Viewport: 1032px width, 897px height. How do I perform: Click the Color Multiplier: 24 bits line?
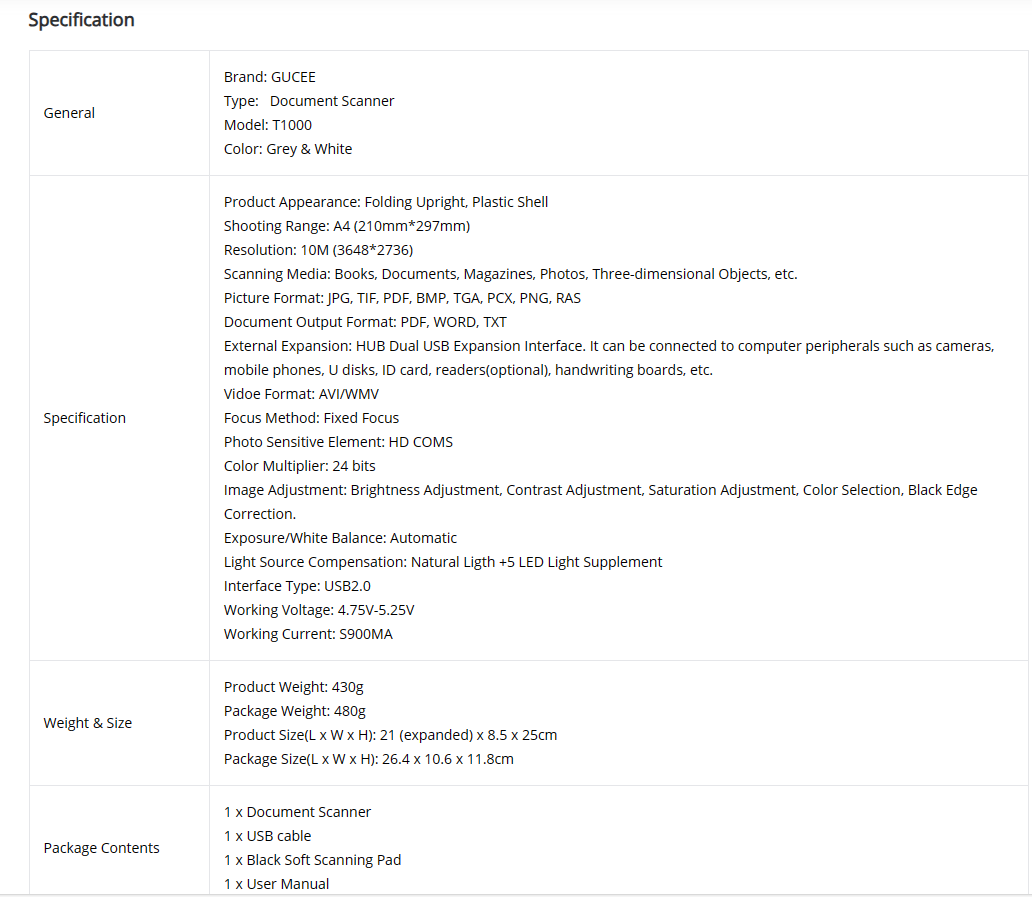coord(299,466)
